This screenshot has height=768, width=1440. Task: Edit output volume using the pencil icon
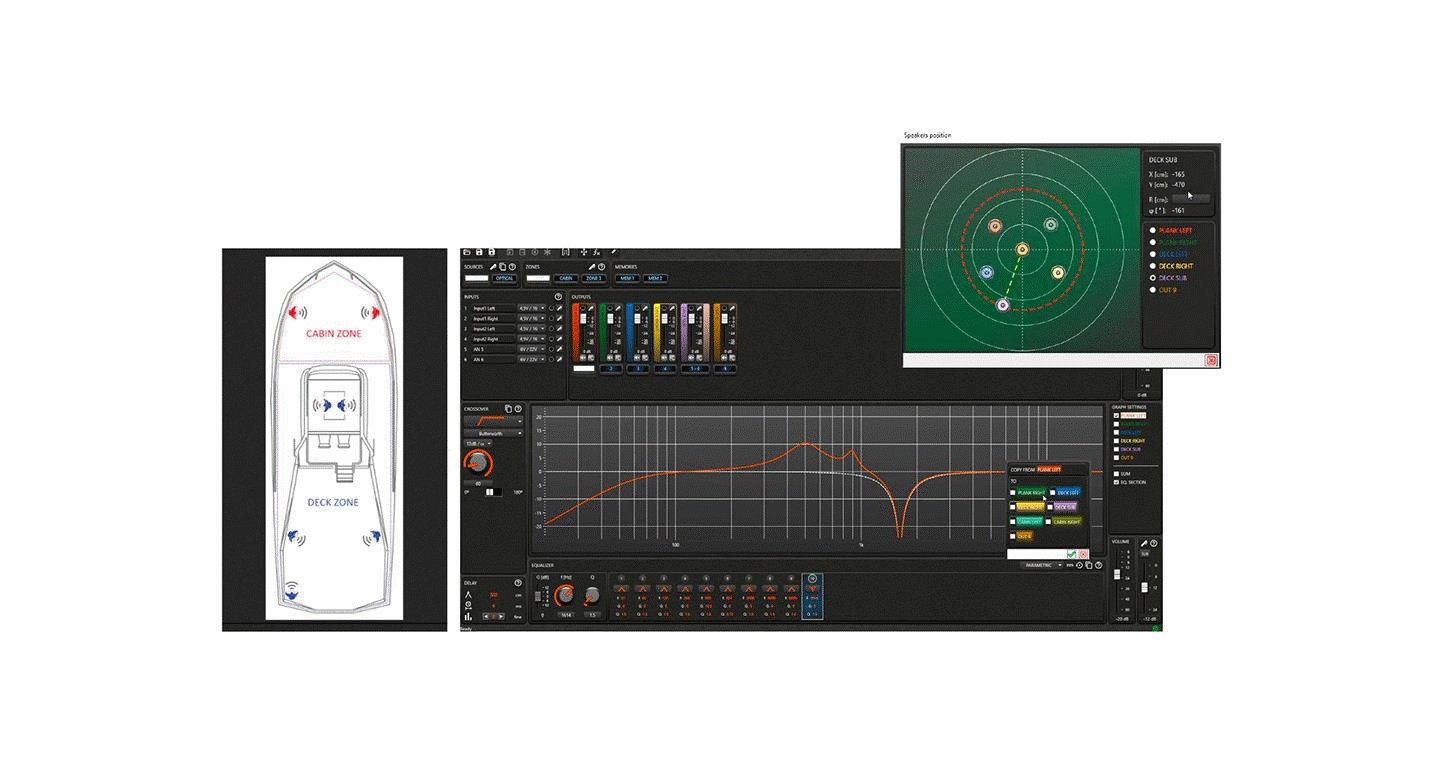point(1143,543)
